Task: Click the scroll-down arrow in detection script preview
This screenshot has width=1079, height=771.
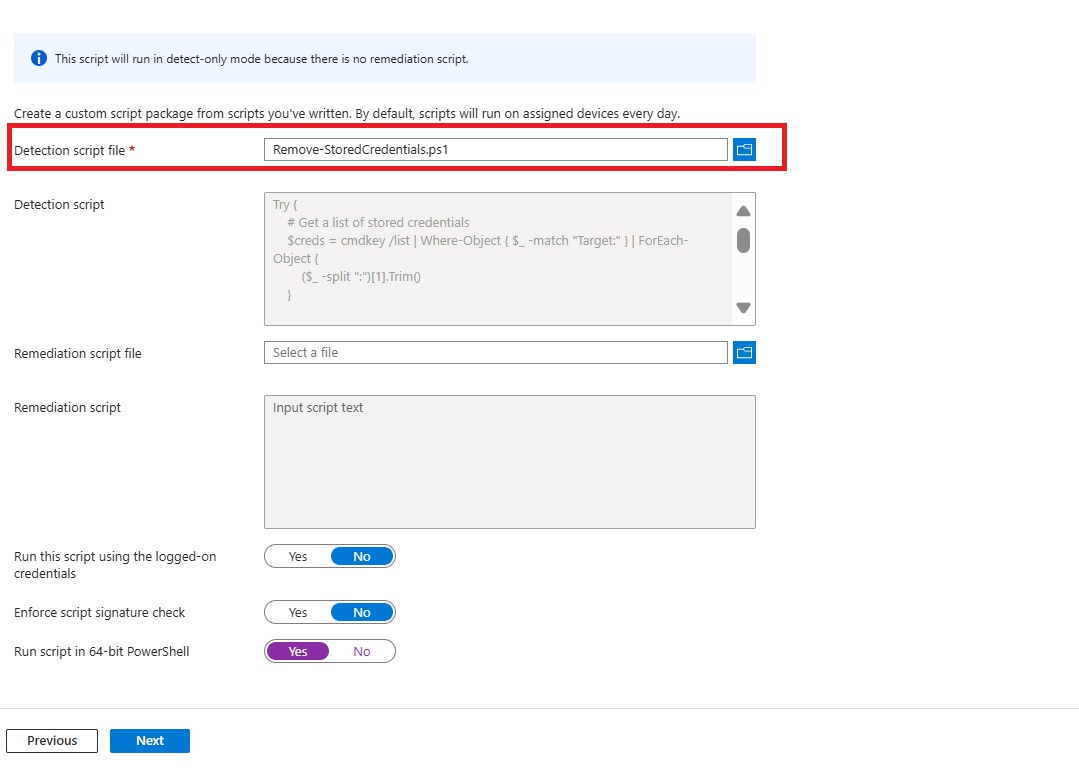Action: (x=742, y=308)
